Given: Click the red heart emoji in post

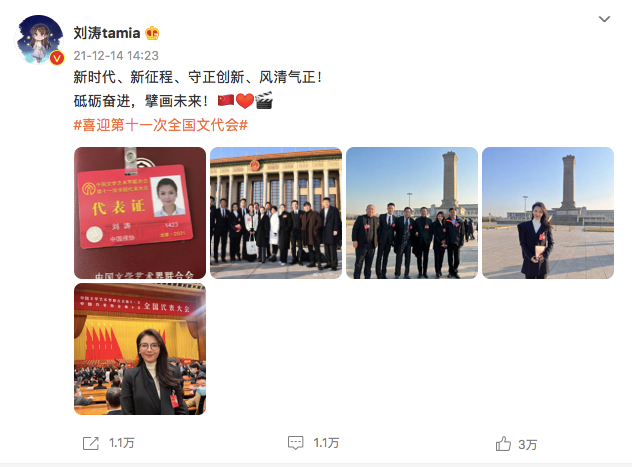Looking at the screenshot, I should coord(245,101).
